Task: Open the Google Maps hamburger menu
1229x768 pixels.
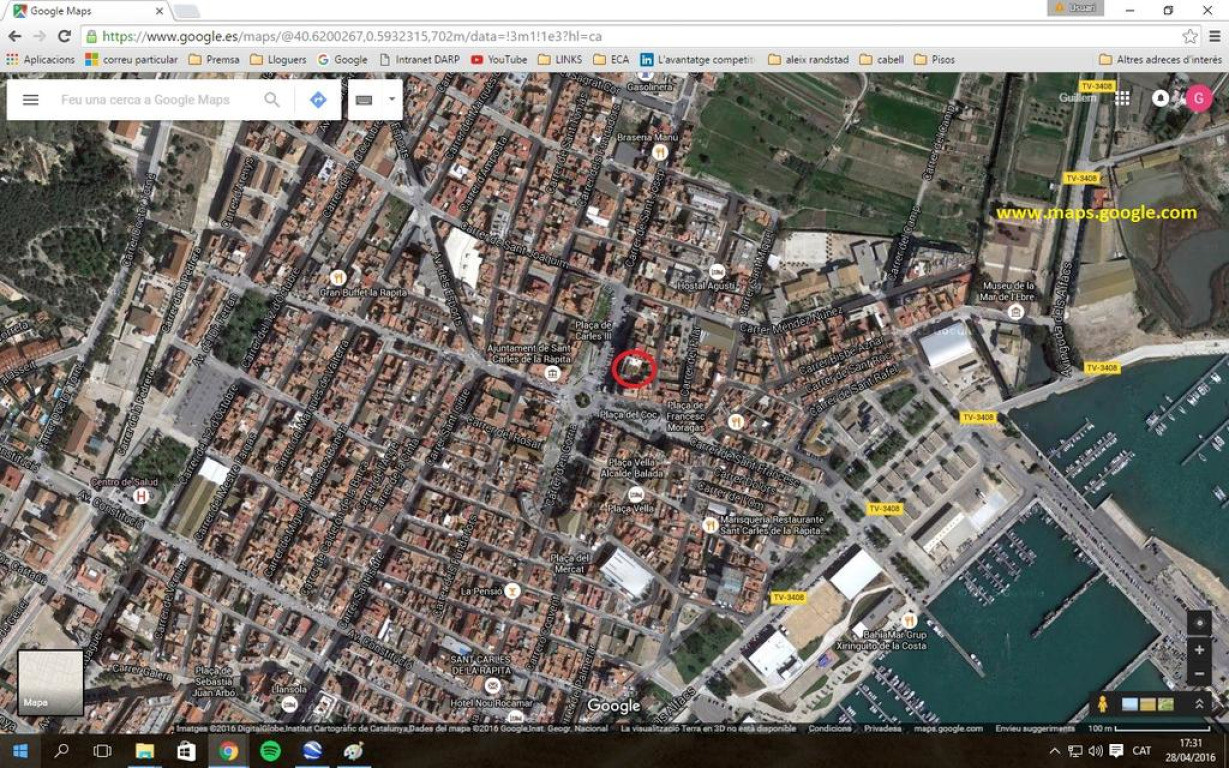Action: tap(30, 100)
